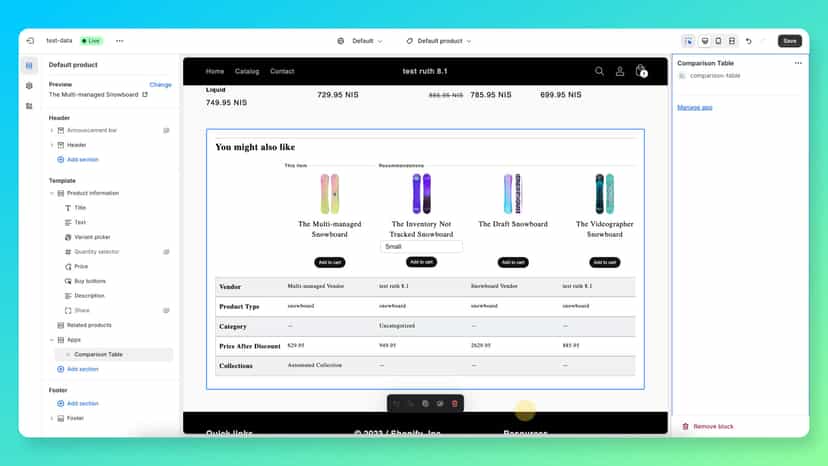Click the move down icon in floating toolbar
Screen dimensions: 828x466
tap(410, 404)
